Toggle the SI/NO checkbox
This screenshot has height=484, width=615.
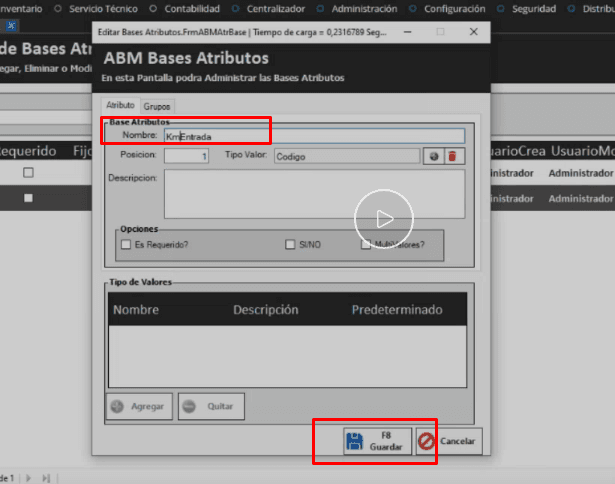[x=290, y=244]
